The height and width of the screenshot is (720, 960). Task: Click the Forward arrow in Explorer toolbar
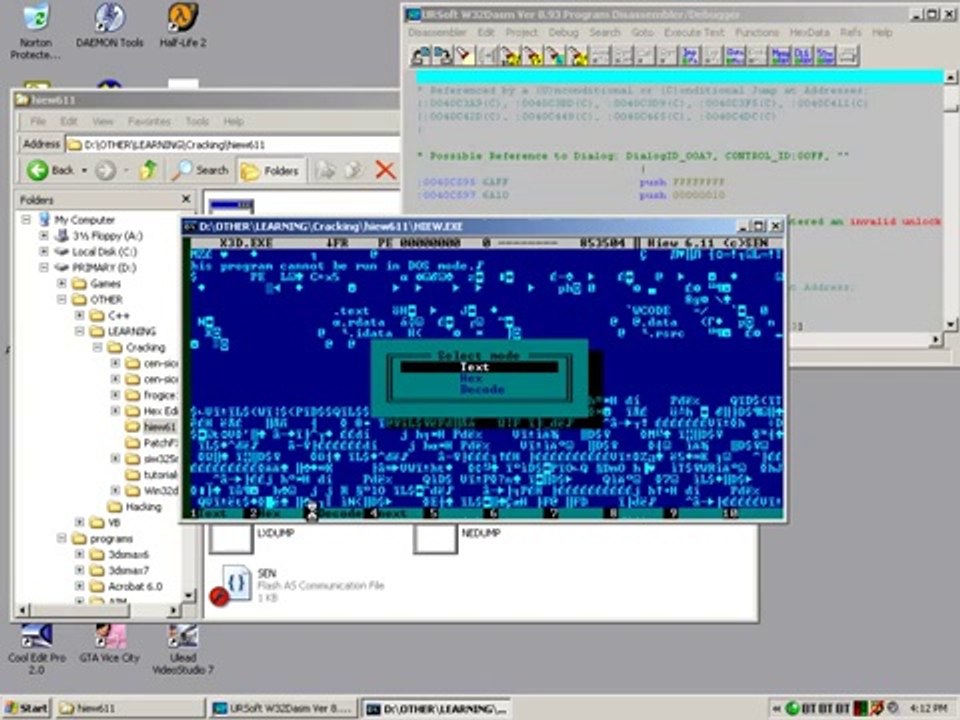[105, 170]
